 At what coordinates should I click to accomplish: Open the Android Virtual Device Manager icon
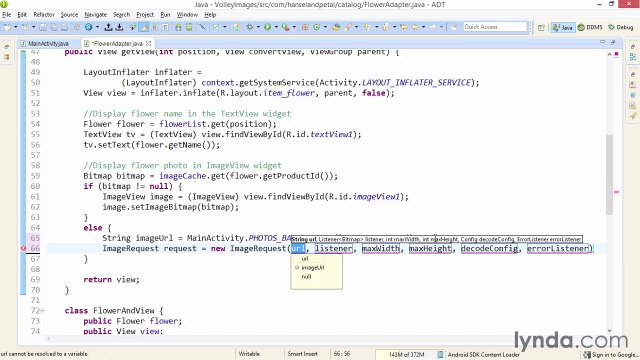[x=189, y=27]
